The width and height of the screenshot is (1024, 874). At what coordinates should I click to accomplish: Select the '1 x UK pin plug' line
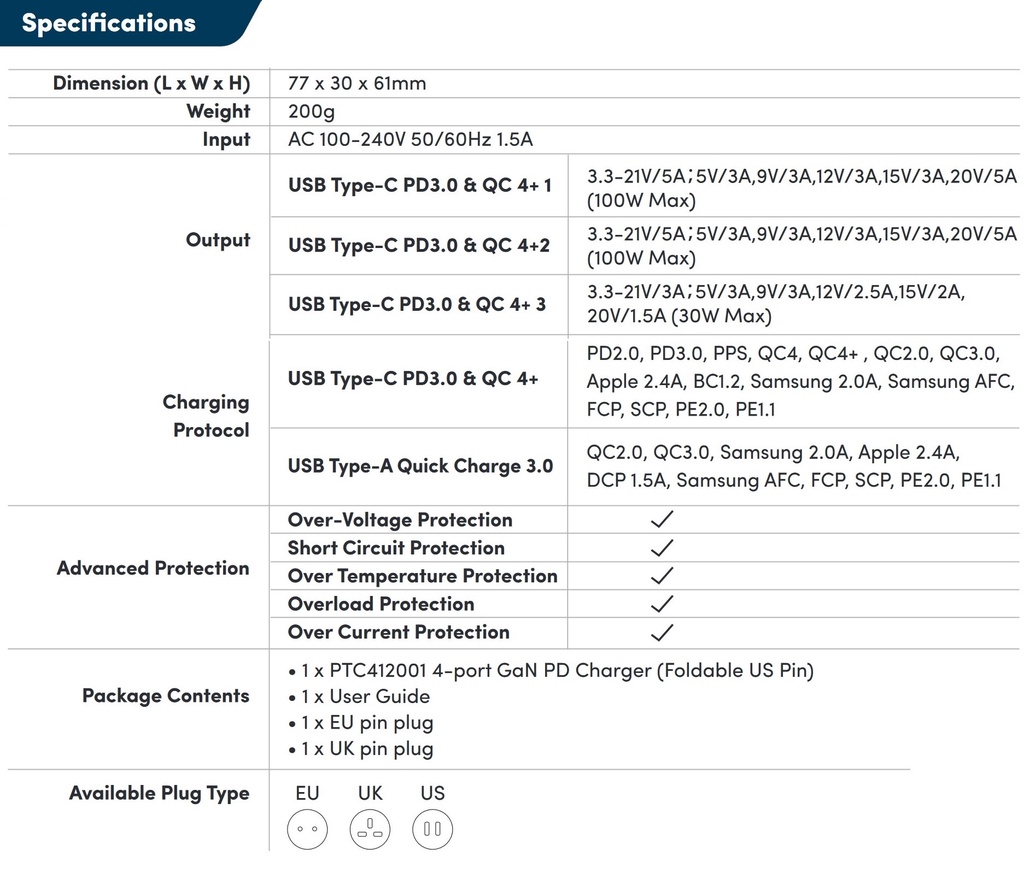[360, 749]
